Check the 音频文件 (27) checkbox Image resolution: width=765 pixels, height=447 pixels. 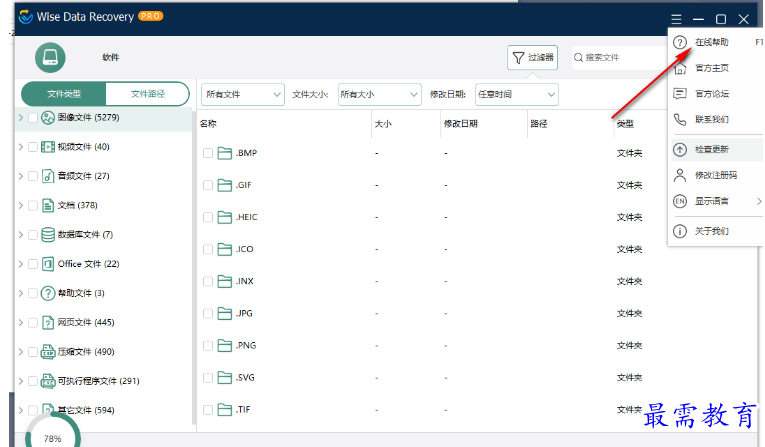click(33, 176)
